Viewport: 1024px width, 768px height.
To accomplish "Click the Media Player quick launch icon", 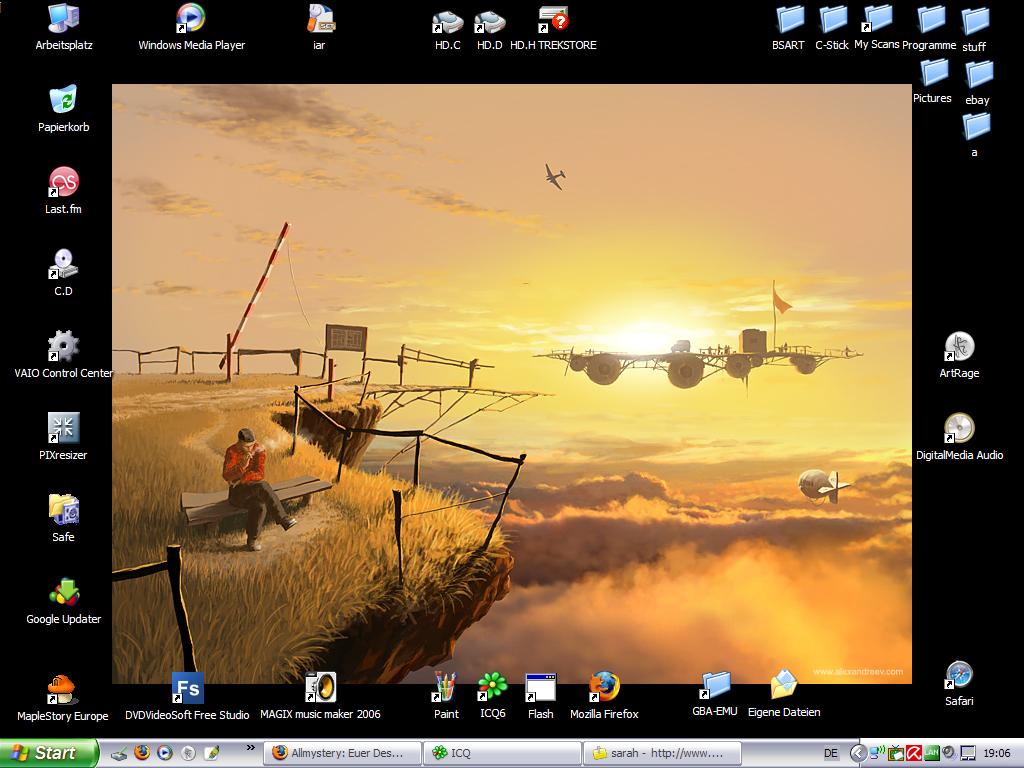I will click(165, 753).
